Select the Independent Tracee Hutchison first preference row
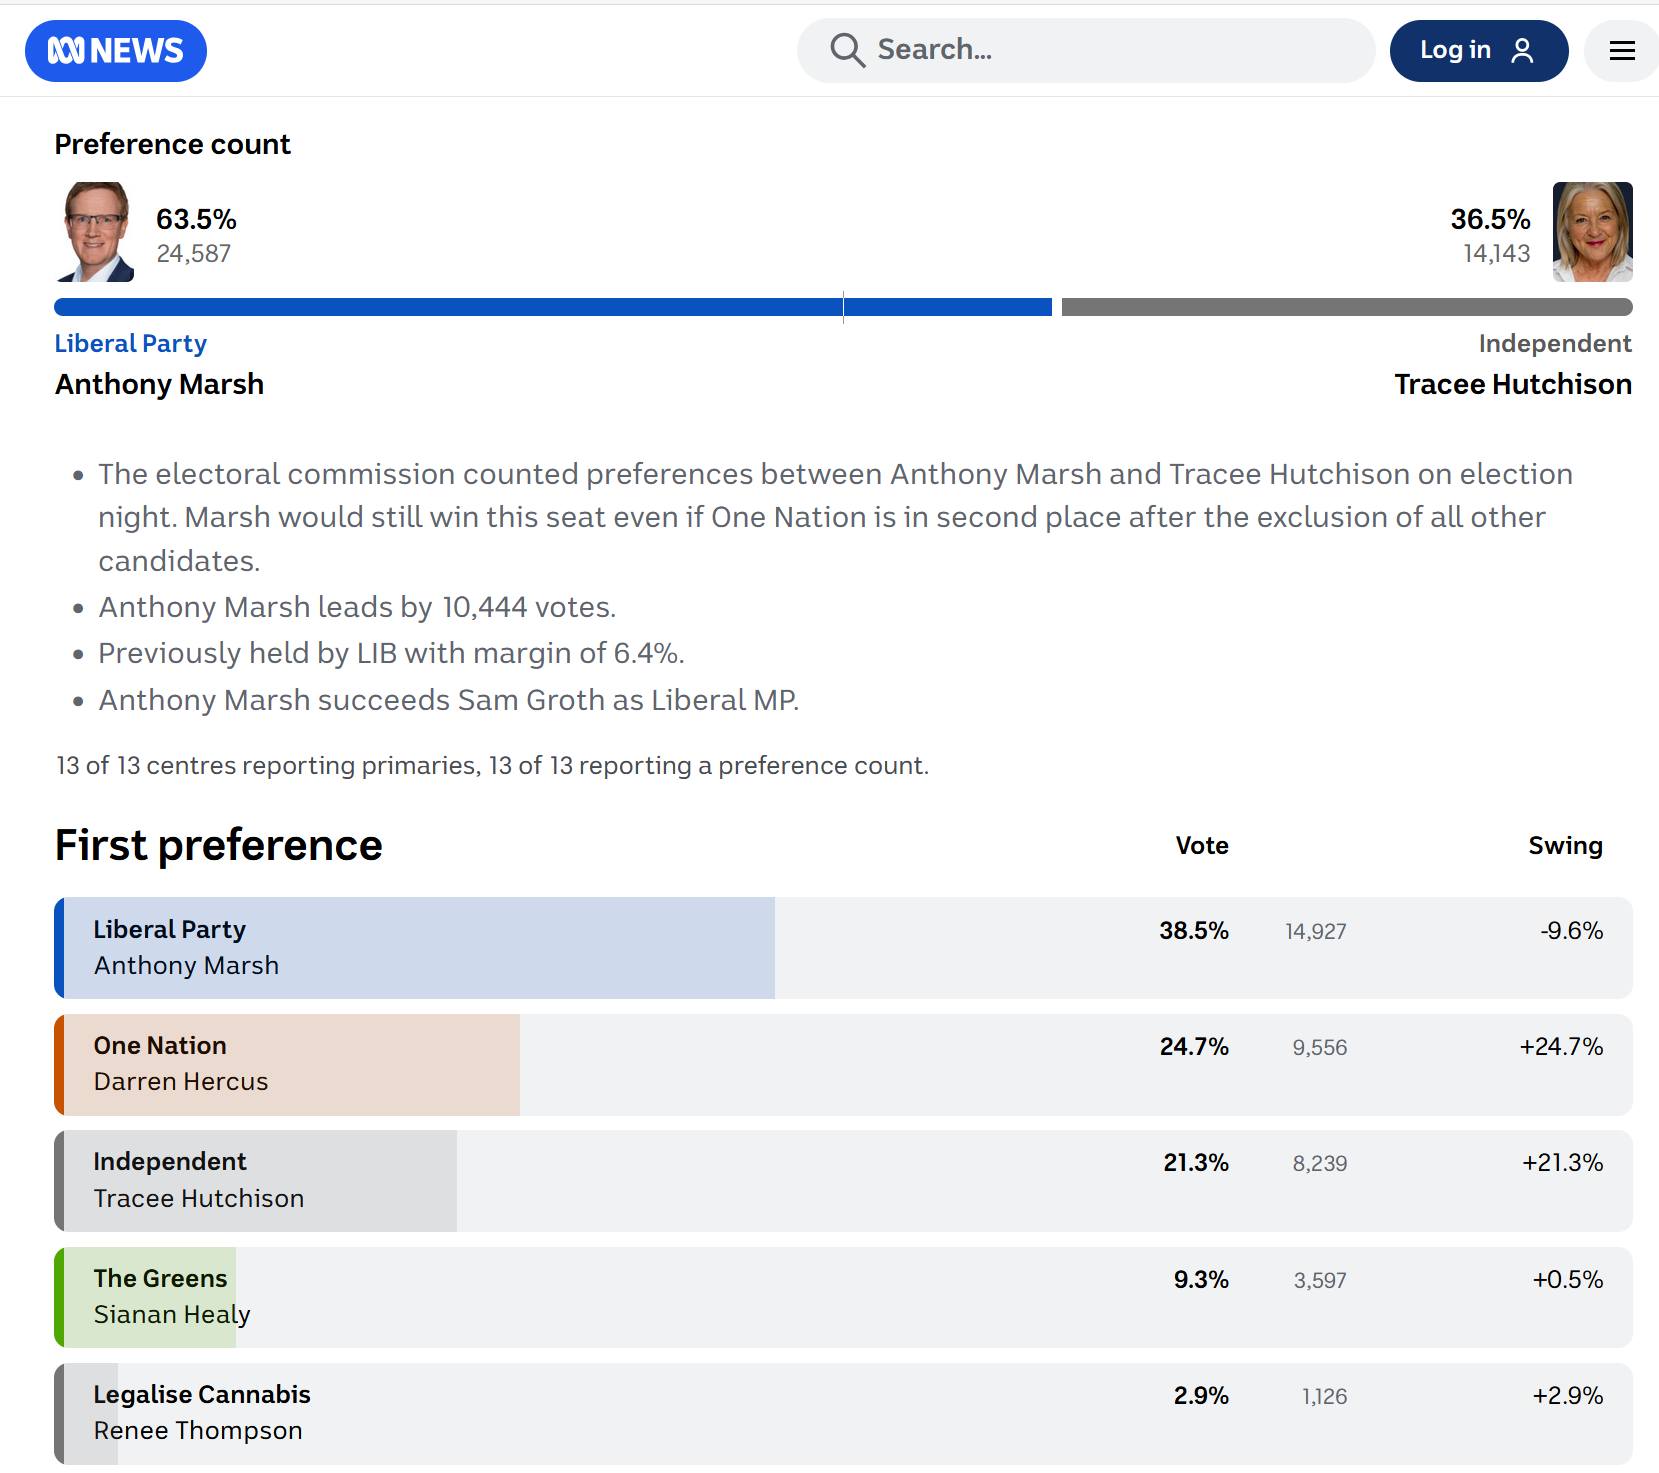Viewport: 1659px width, 1473px height. 843,1181
